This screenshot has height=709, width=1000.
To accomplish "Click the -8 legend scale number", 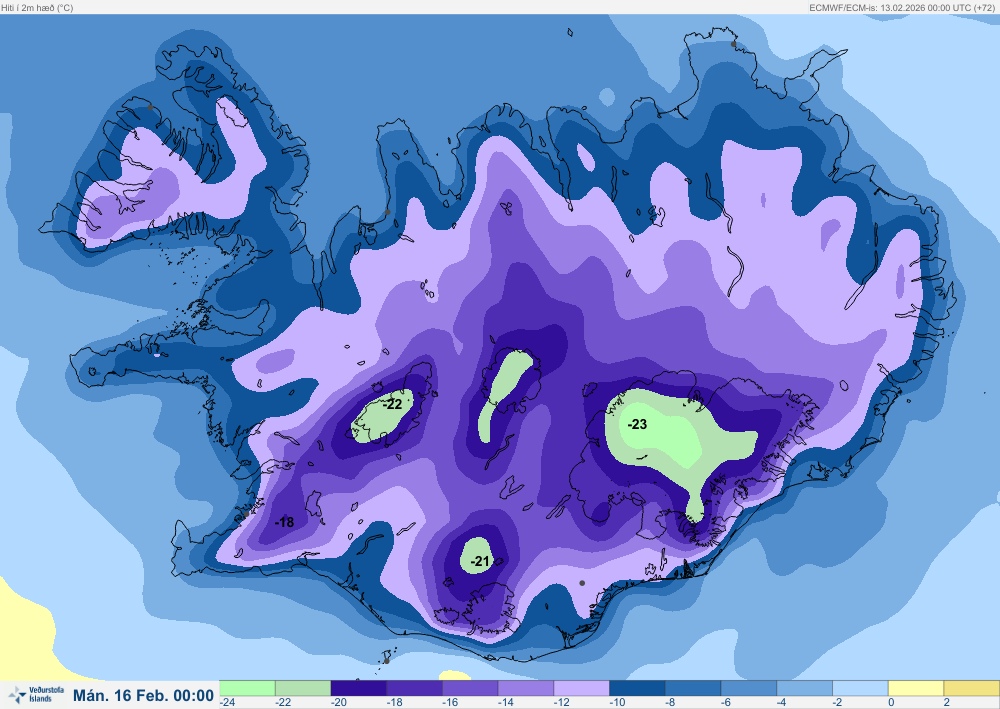I will (x=670, y=702).
